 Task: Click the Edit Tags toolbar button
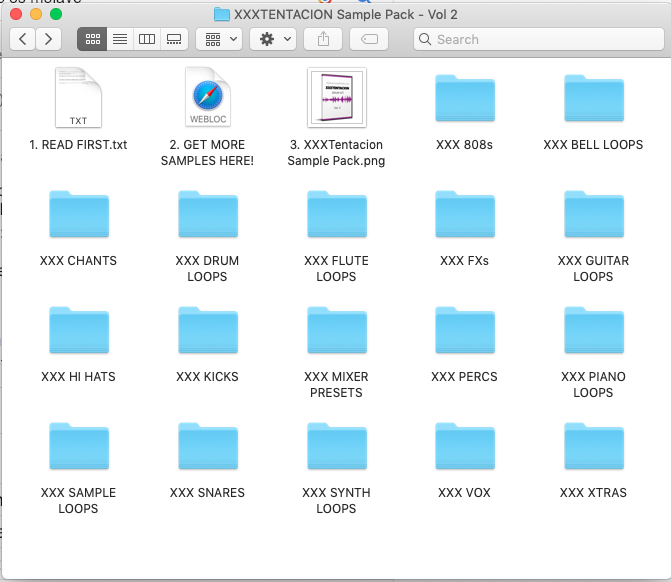pos(369,39)
